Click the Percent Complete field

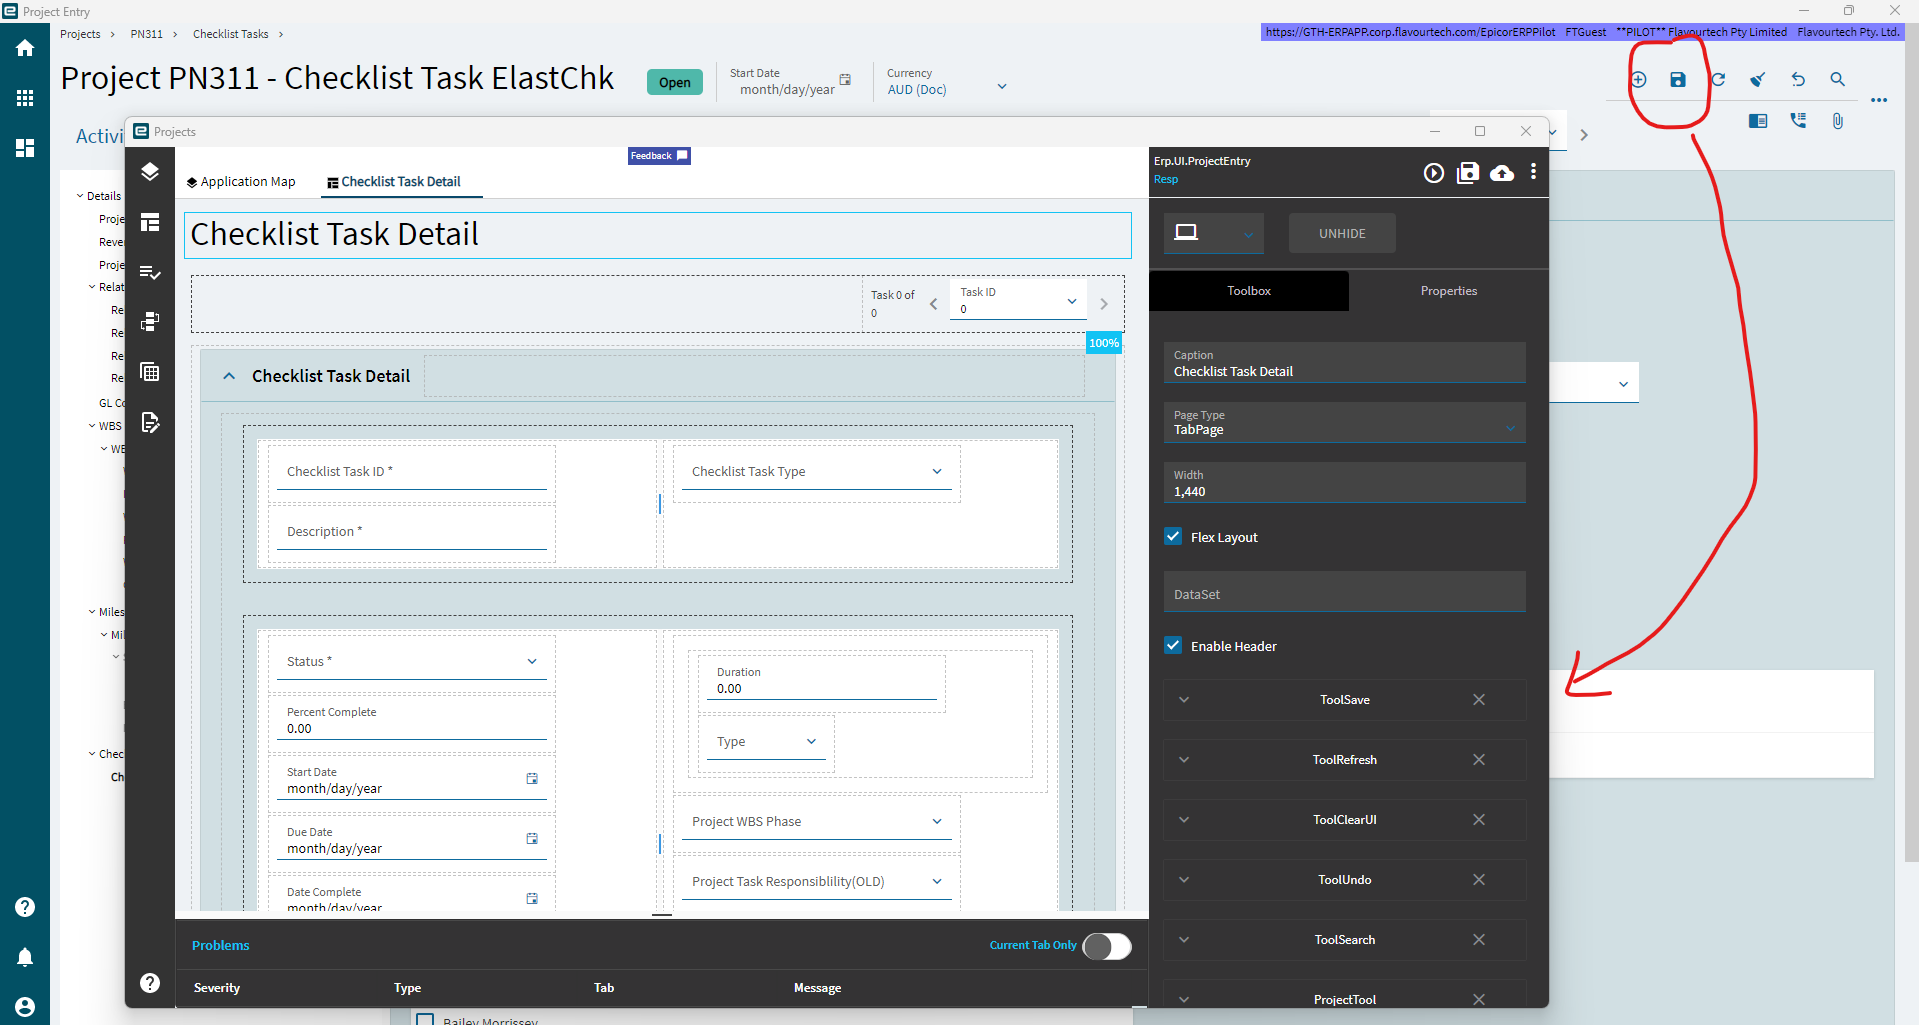[412, 721]
